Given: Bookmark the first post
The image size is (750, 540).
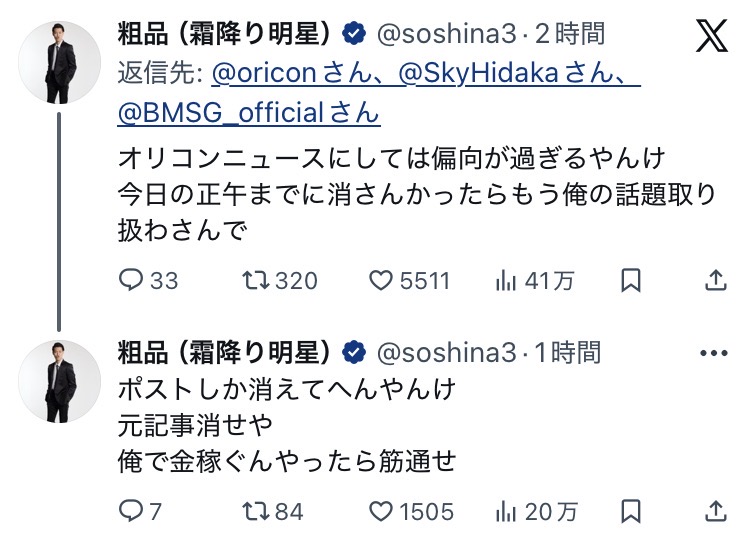Looking at the screenshot, I should (x=631, y=281).
